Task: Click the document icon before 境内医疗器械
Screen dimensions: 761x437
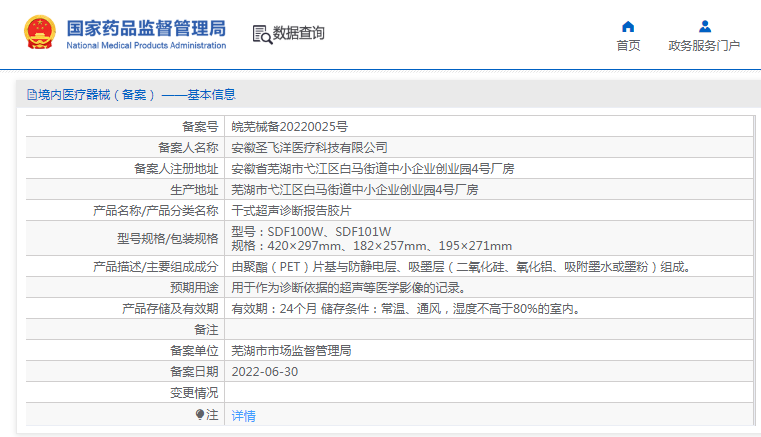Action: coord(32,94)
